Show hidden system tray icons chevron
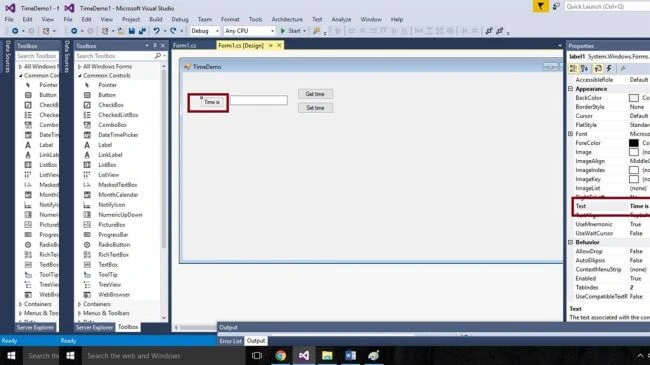Viewport: 650px width, 365px height. 640,355
